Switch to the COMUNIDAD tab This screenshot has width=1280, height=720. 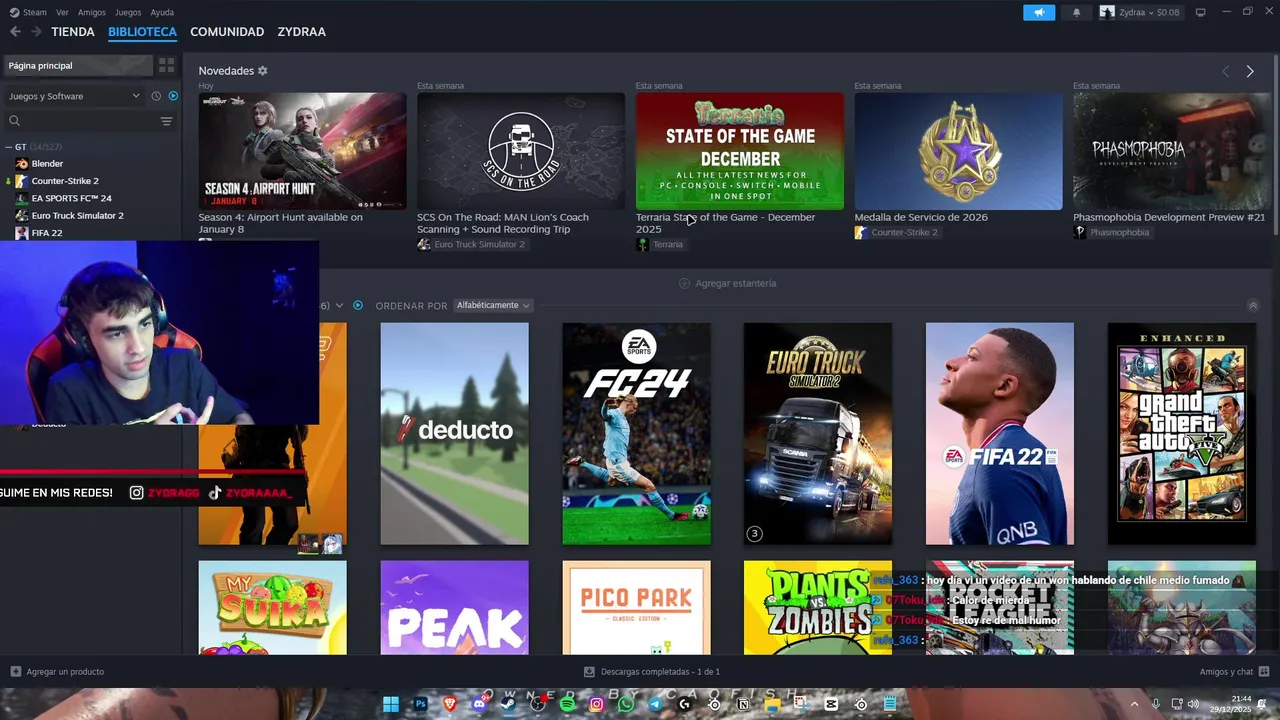point(227,32)
